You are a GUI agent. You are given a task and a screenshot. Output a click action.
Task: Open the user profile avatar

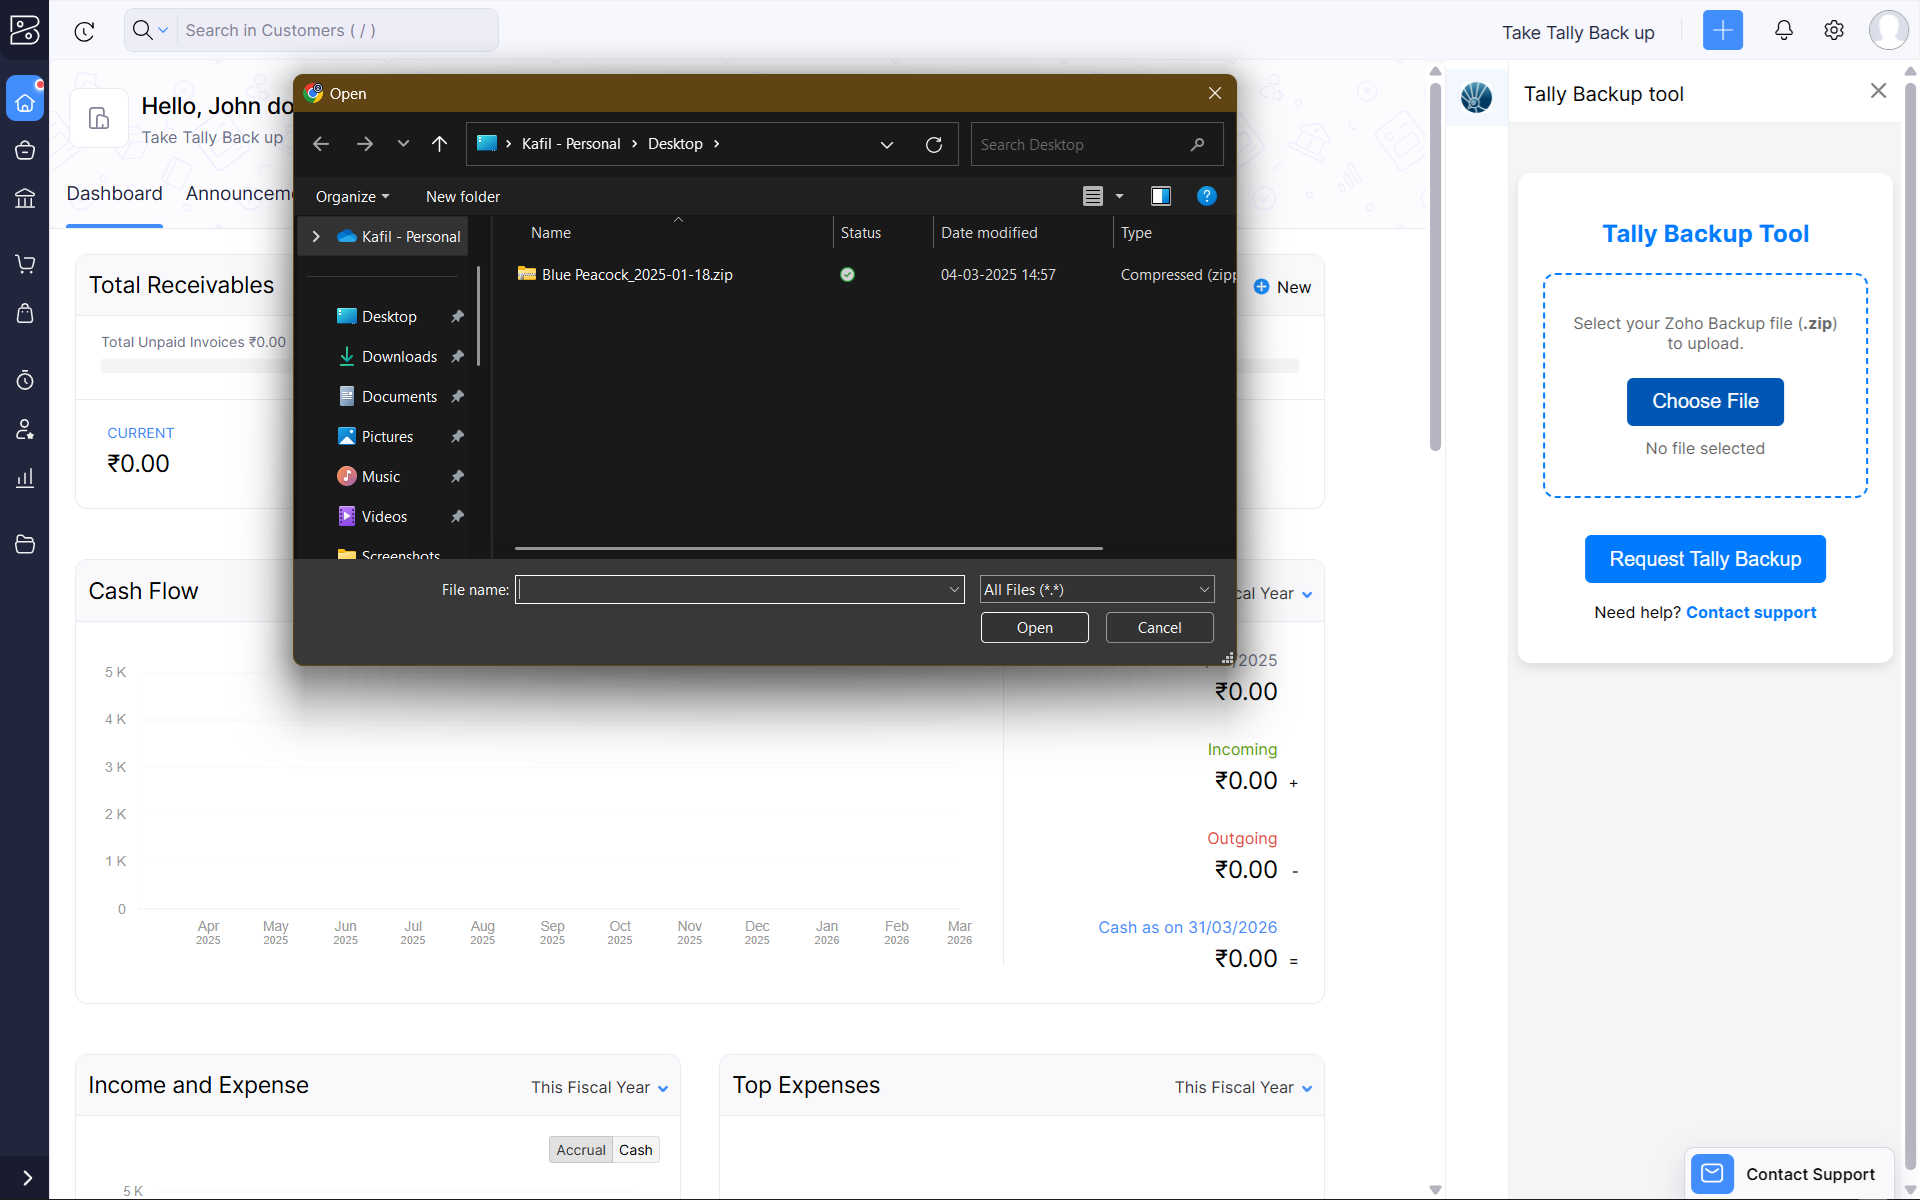(x=1888, y=30)
